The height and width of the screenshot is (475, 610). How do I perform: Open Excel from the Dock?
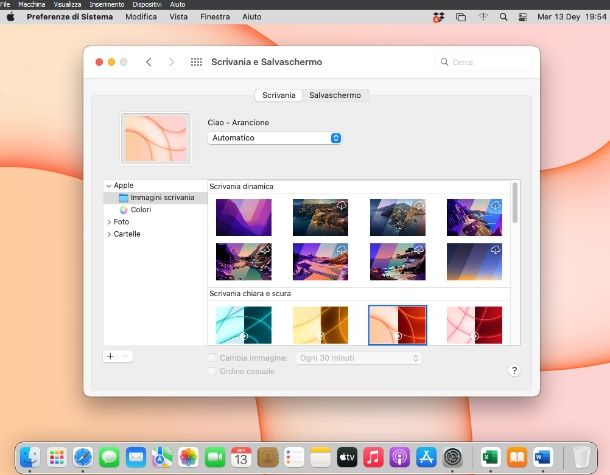pyautogui.click(x=491, y=457)
